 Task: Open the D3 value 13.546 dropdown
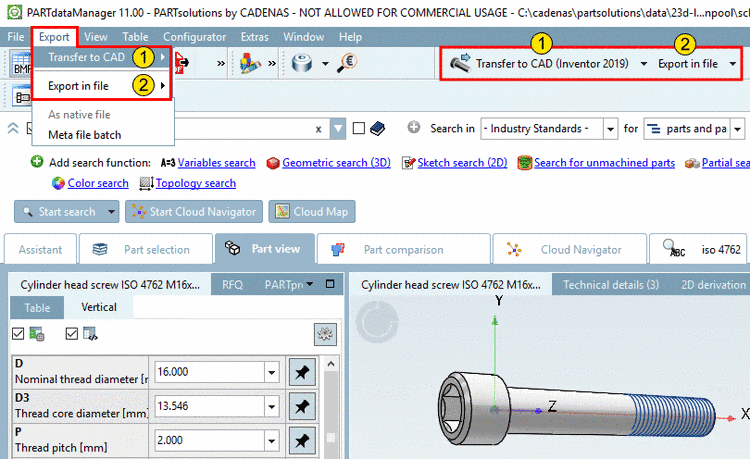(271, 406)
